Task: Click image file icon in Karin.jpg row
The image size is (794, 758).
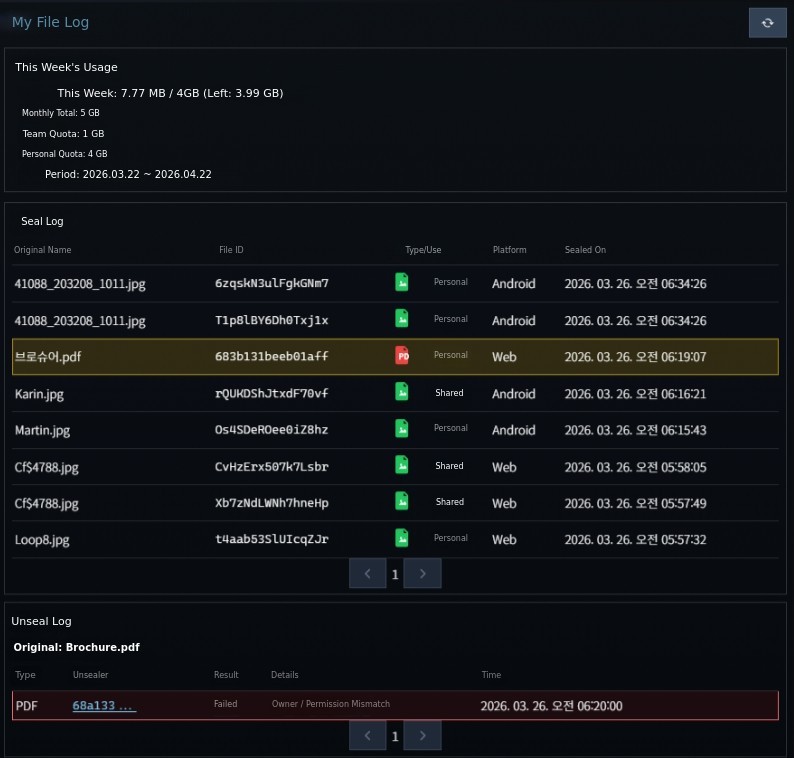Action: [402, 393]
